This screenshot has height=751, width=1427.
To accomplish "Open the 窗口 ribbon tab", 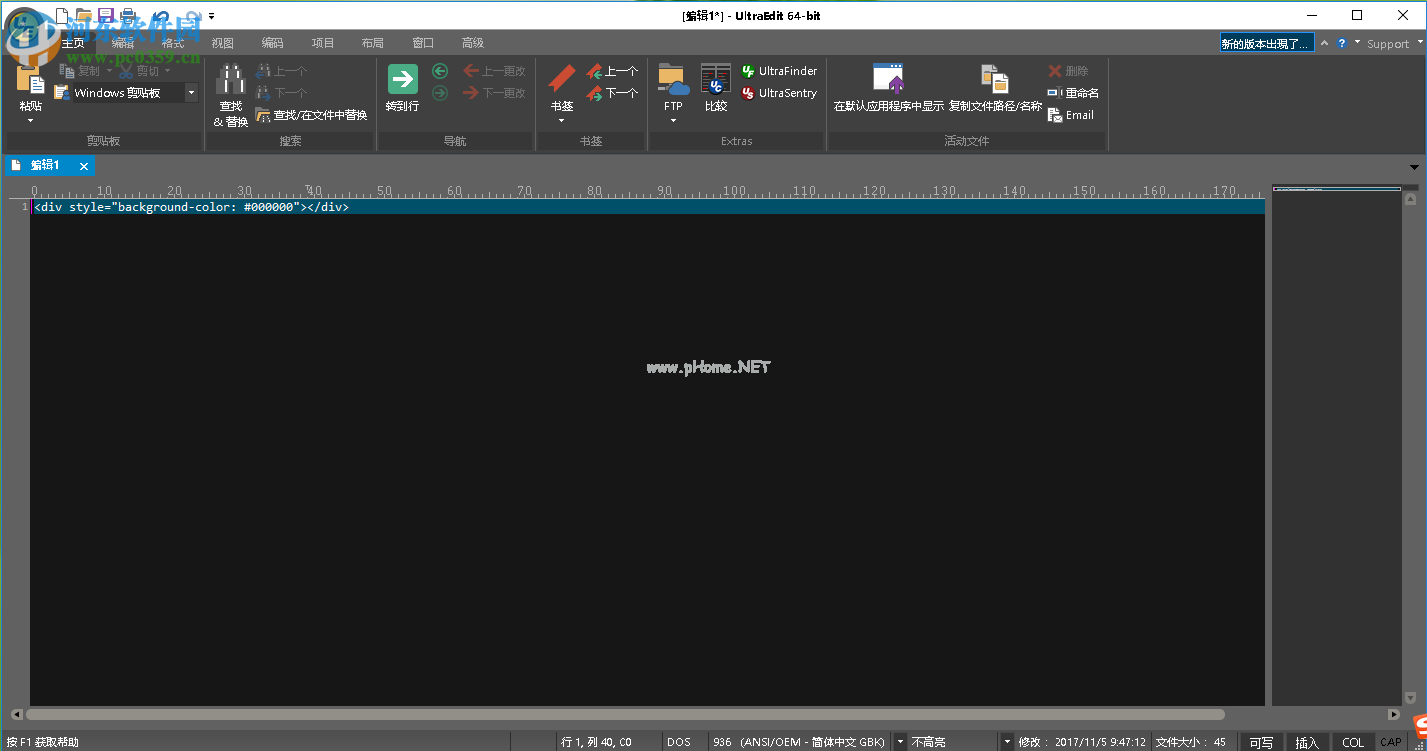I will tap(423, 43).
